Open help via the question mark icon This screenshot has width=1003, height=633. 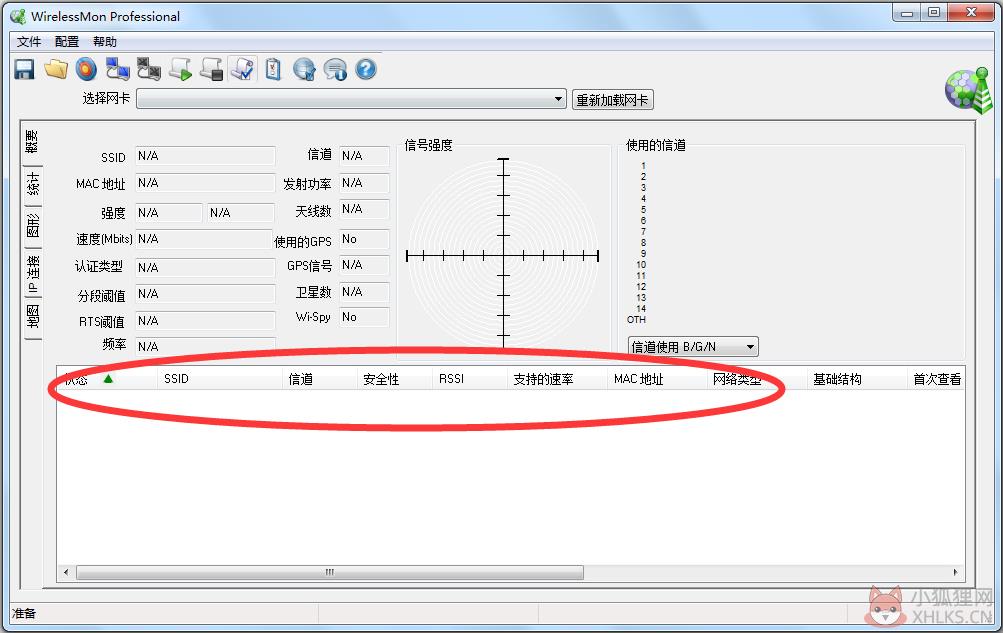(x=366, y=69)
